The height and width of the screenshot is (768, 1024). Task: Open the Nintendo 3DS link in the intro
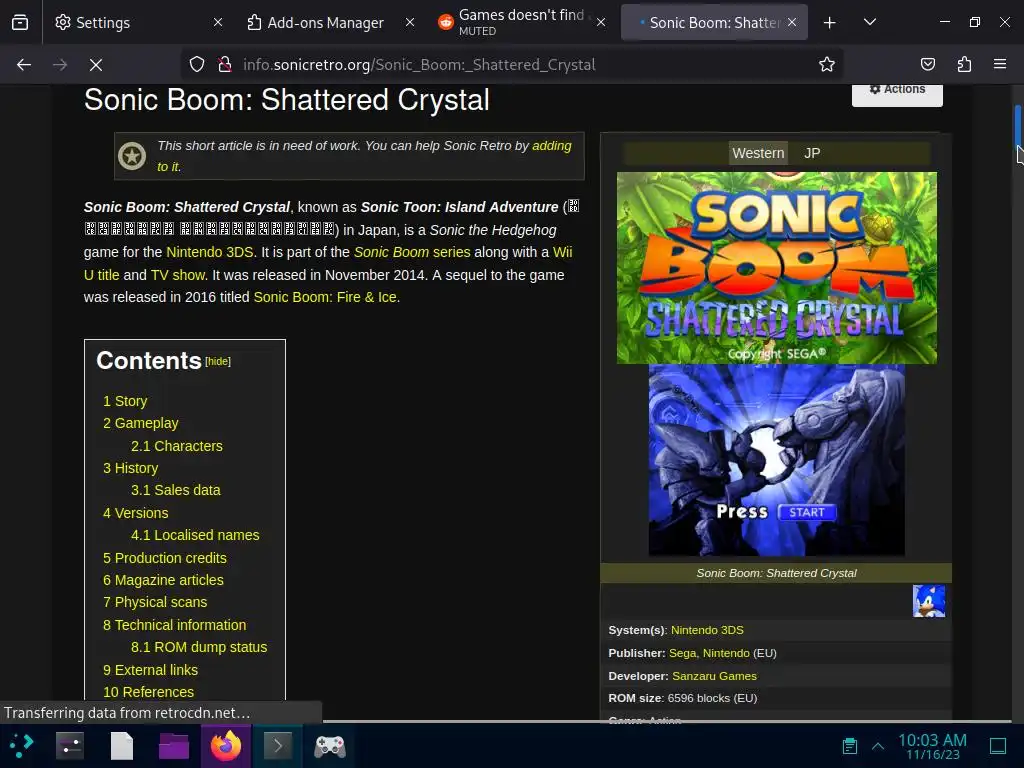coord(210,252)
